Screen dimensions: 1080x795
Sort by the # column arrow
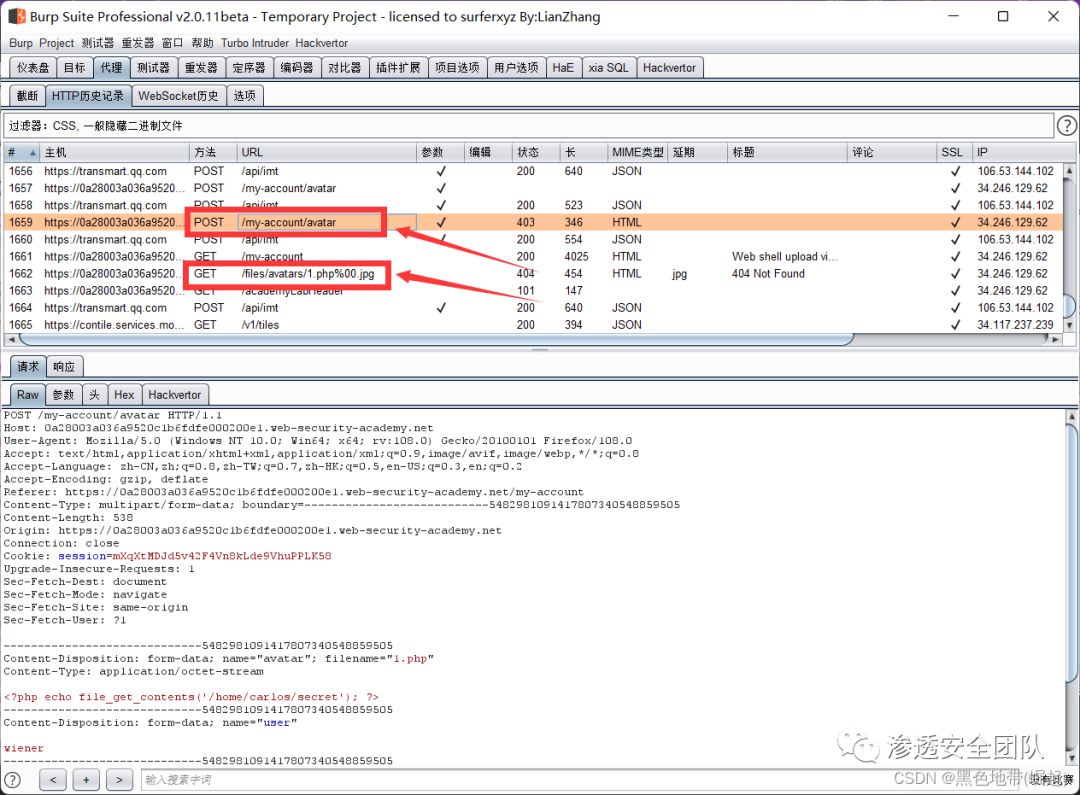32,152
